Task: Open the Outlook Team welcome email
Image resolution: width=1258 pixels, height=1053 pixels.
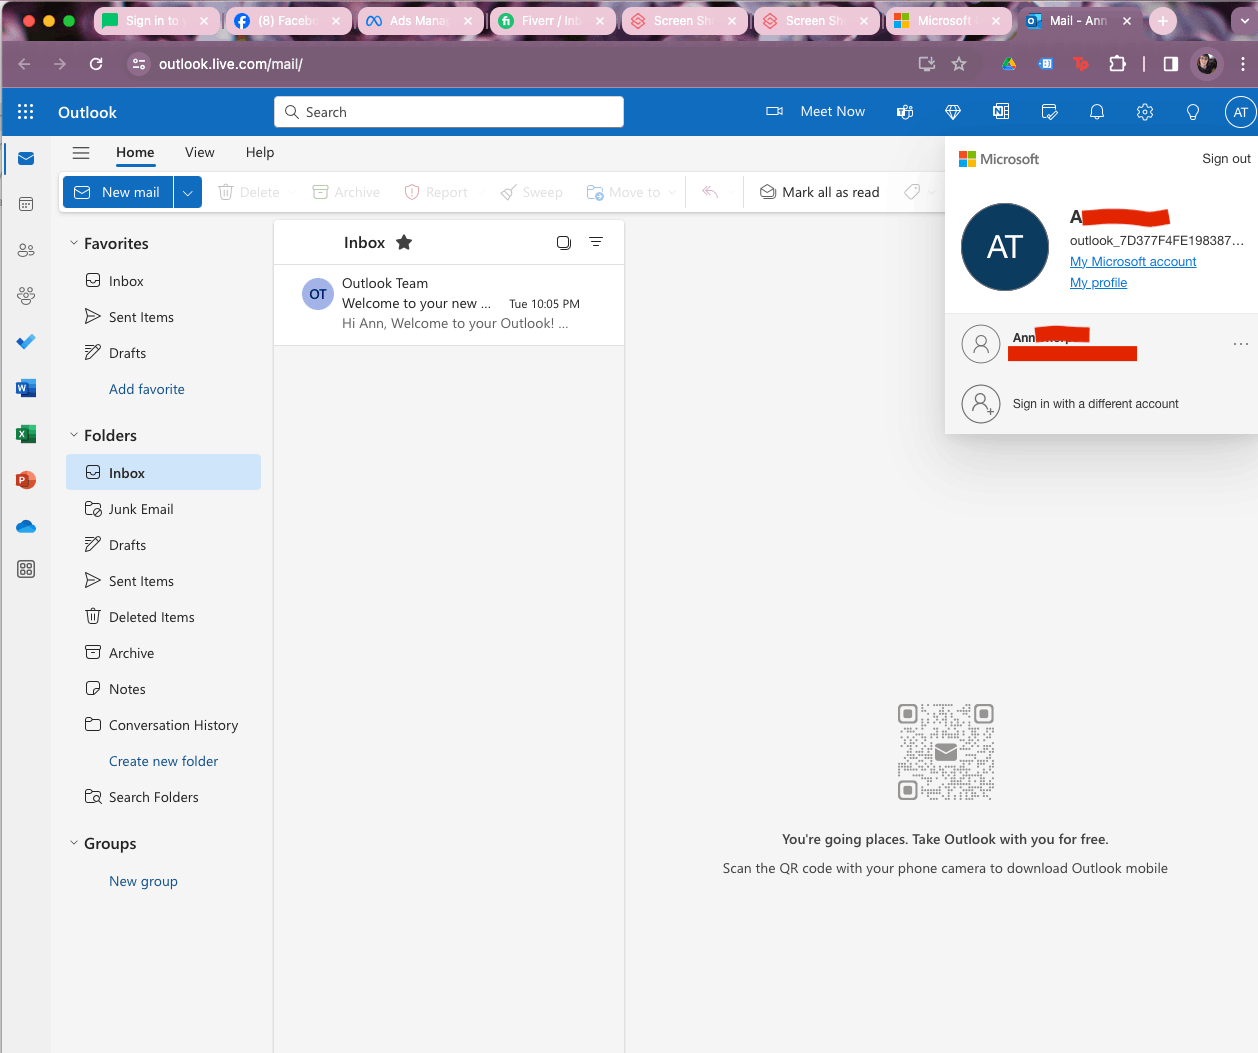Action: pyautogui.click(x=449, y=304)
